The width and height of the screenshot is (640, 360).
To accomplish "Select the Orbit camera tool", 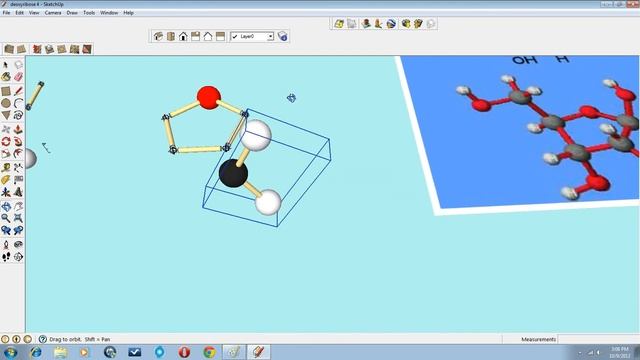I will coord(6,206).
